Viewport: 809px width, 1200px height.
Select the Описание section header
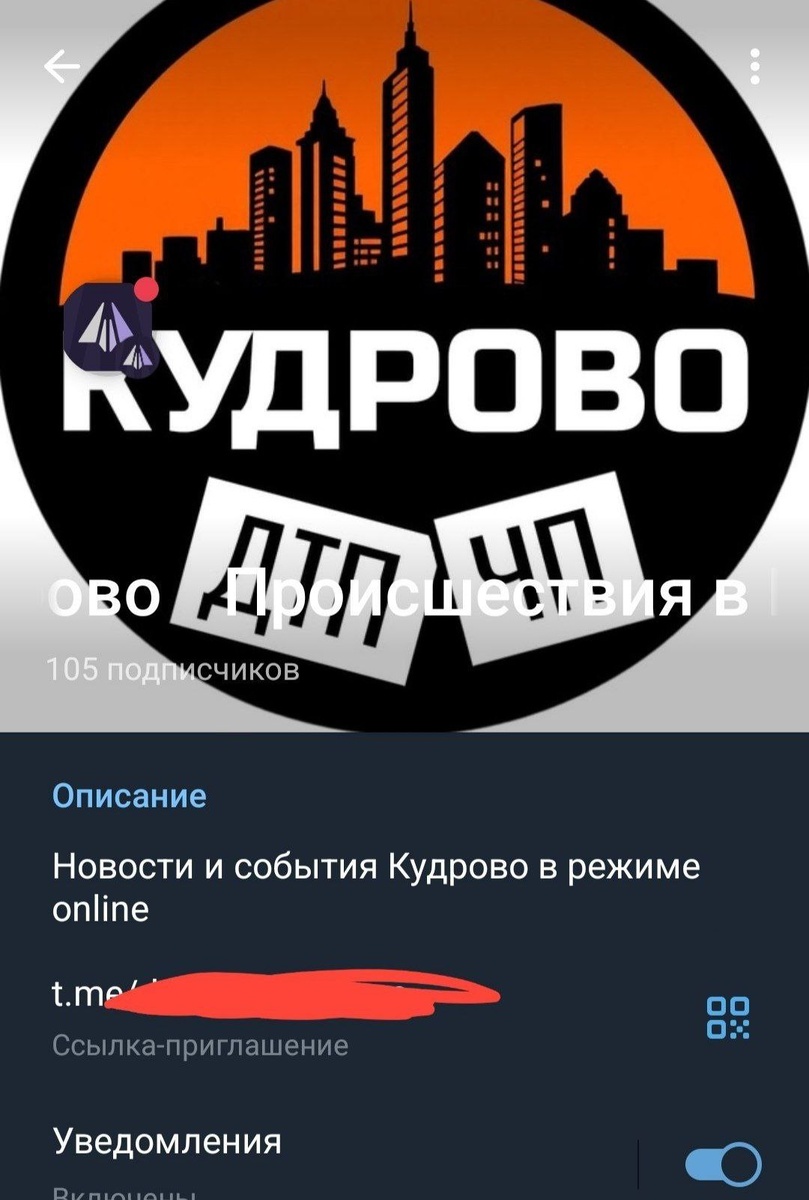point(129,796)
